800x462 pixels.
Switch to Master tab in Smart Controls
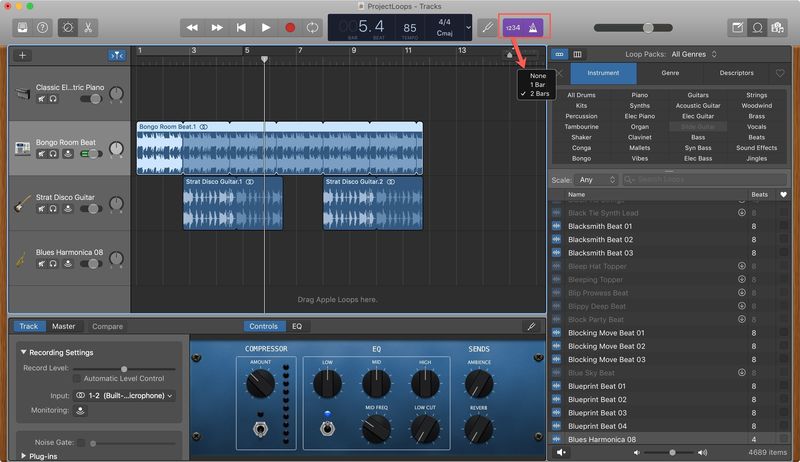[x=64, y=326]
